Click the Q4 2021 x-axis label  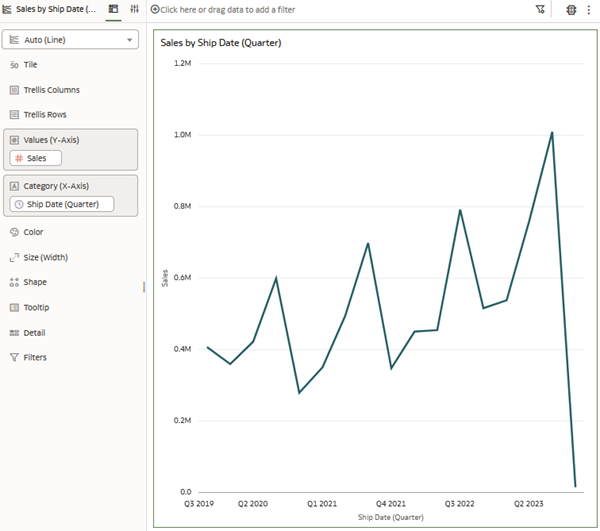(x=391, y=504)
